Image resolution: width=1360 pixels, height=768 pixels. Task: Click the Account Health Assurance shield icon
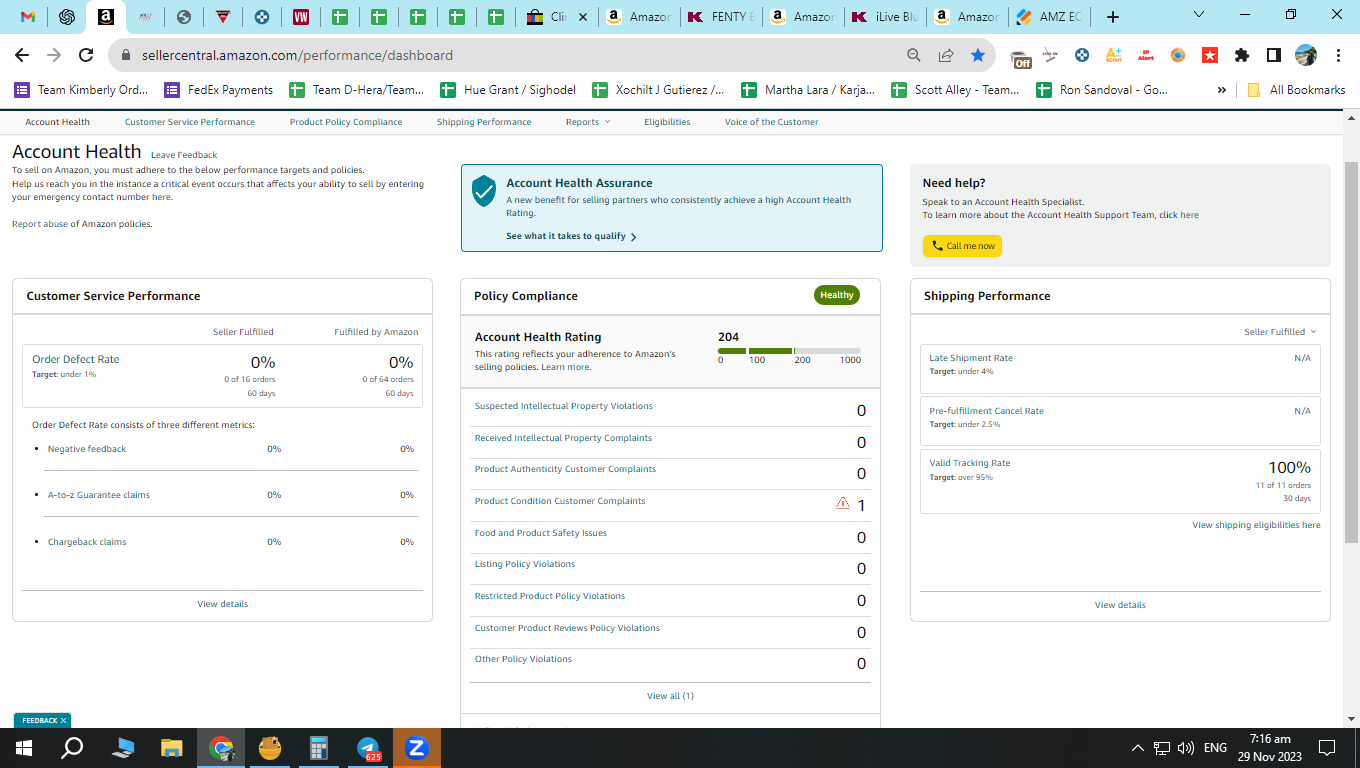(484, 190)
